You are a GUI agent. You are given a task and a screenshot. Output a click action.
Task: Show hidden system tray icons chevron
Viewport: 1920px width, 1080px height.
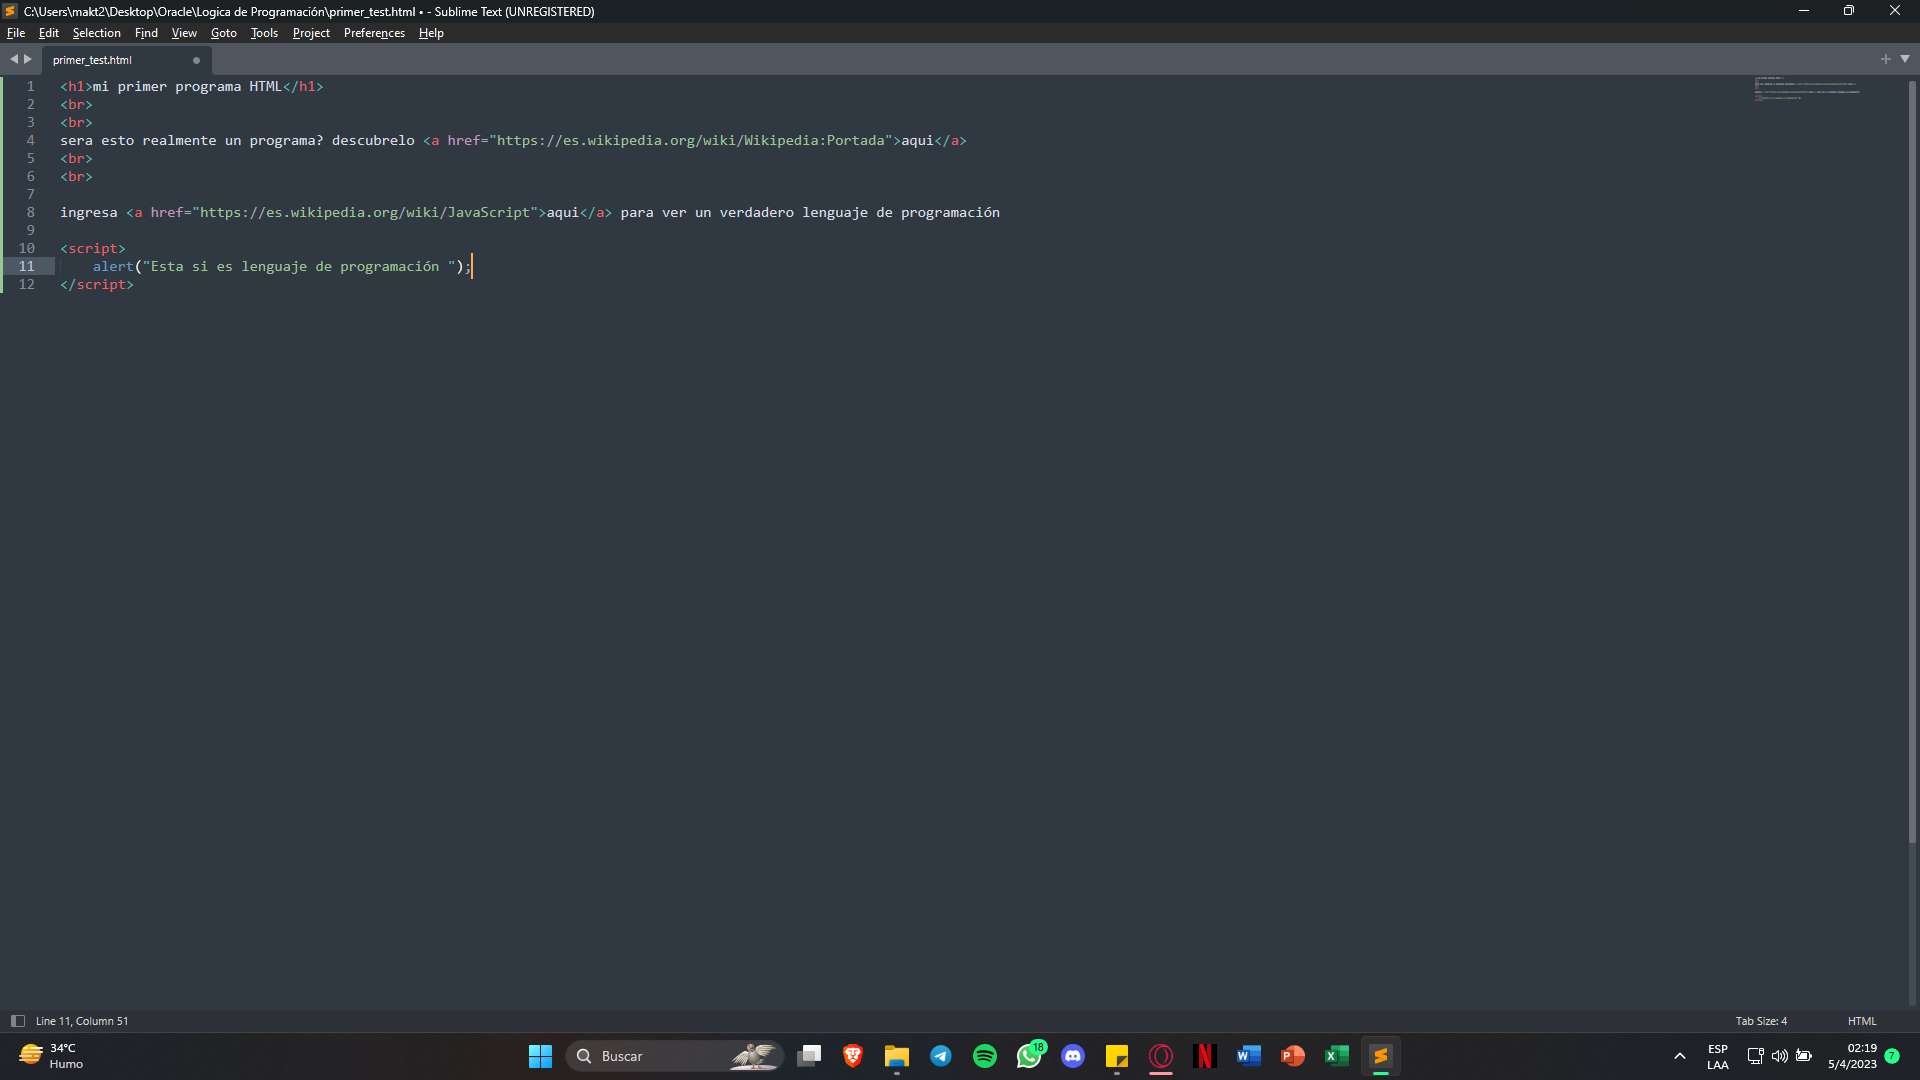(x=1680, y=1056)
